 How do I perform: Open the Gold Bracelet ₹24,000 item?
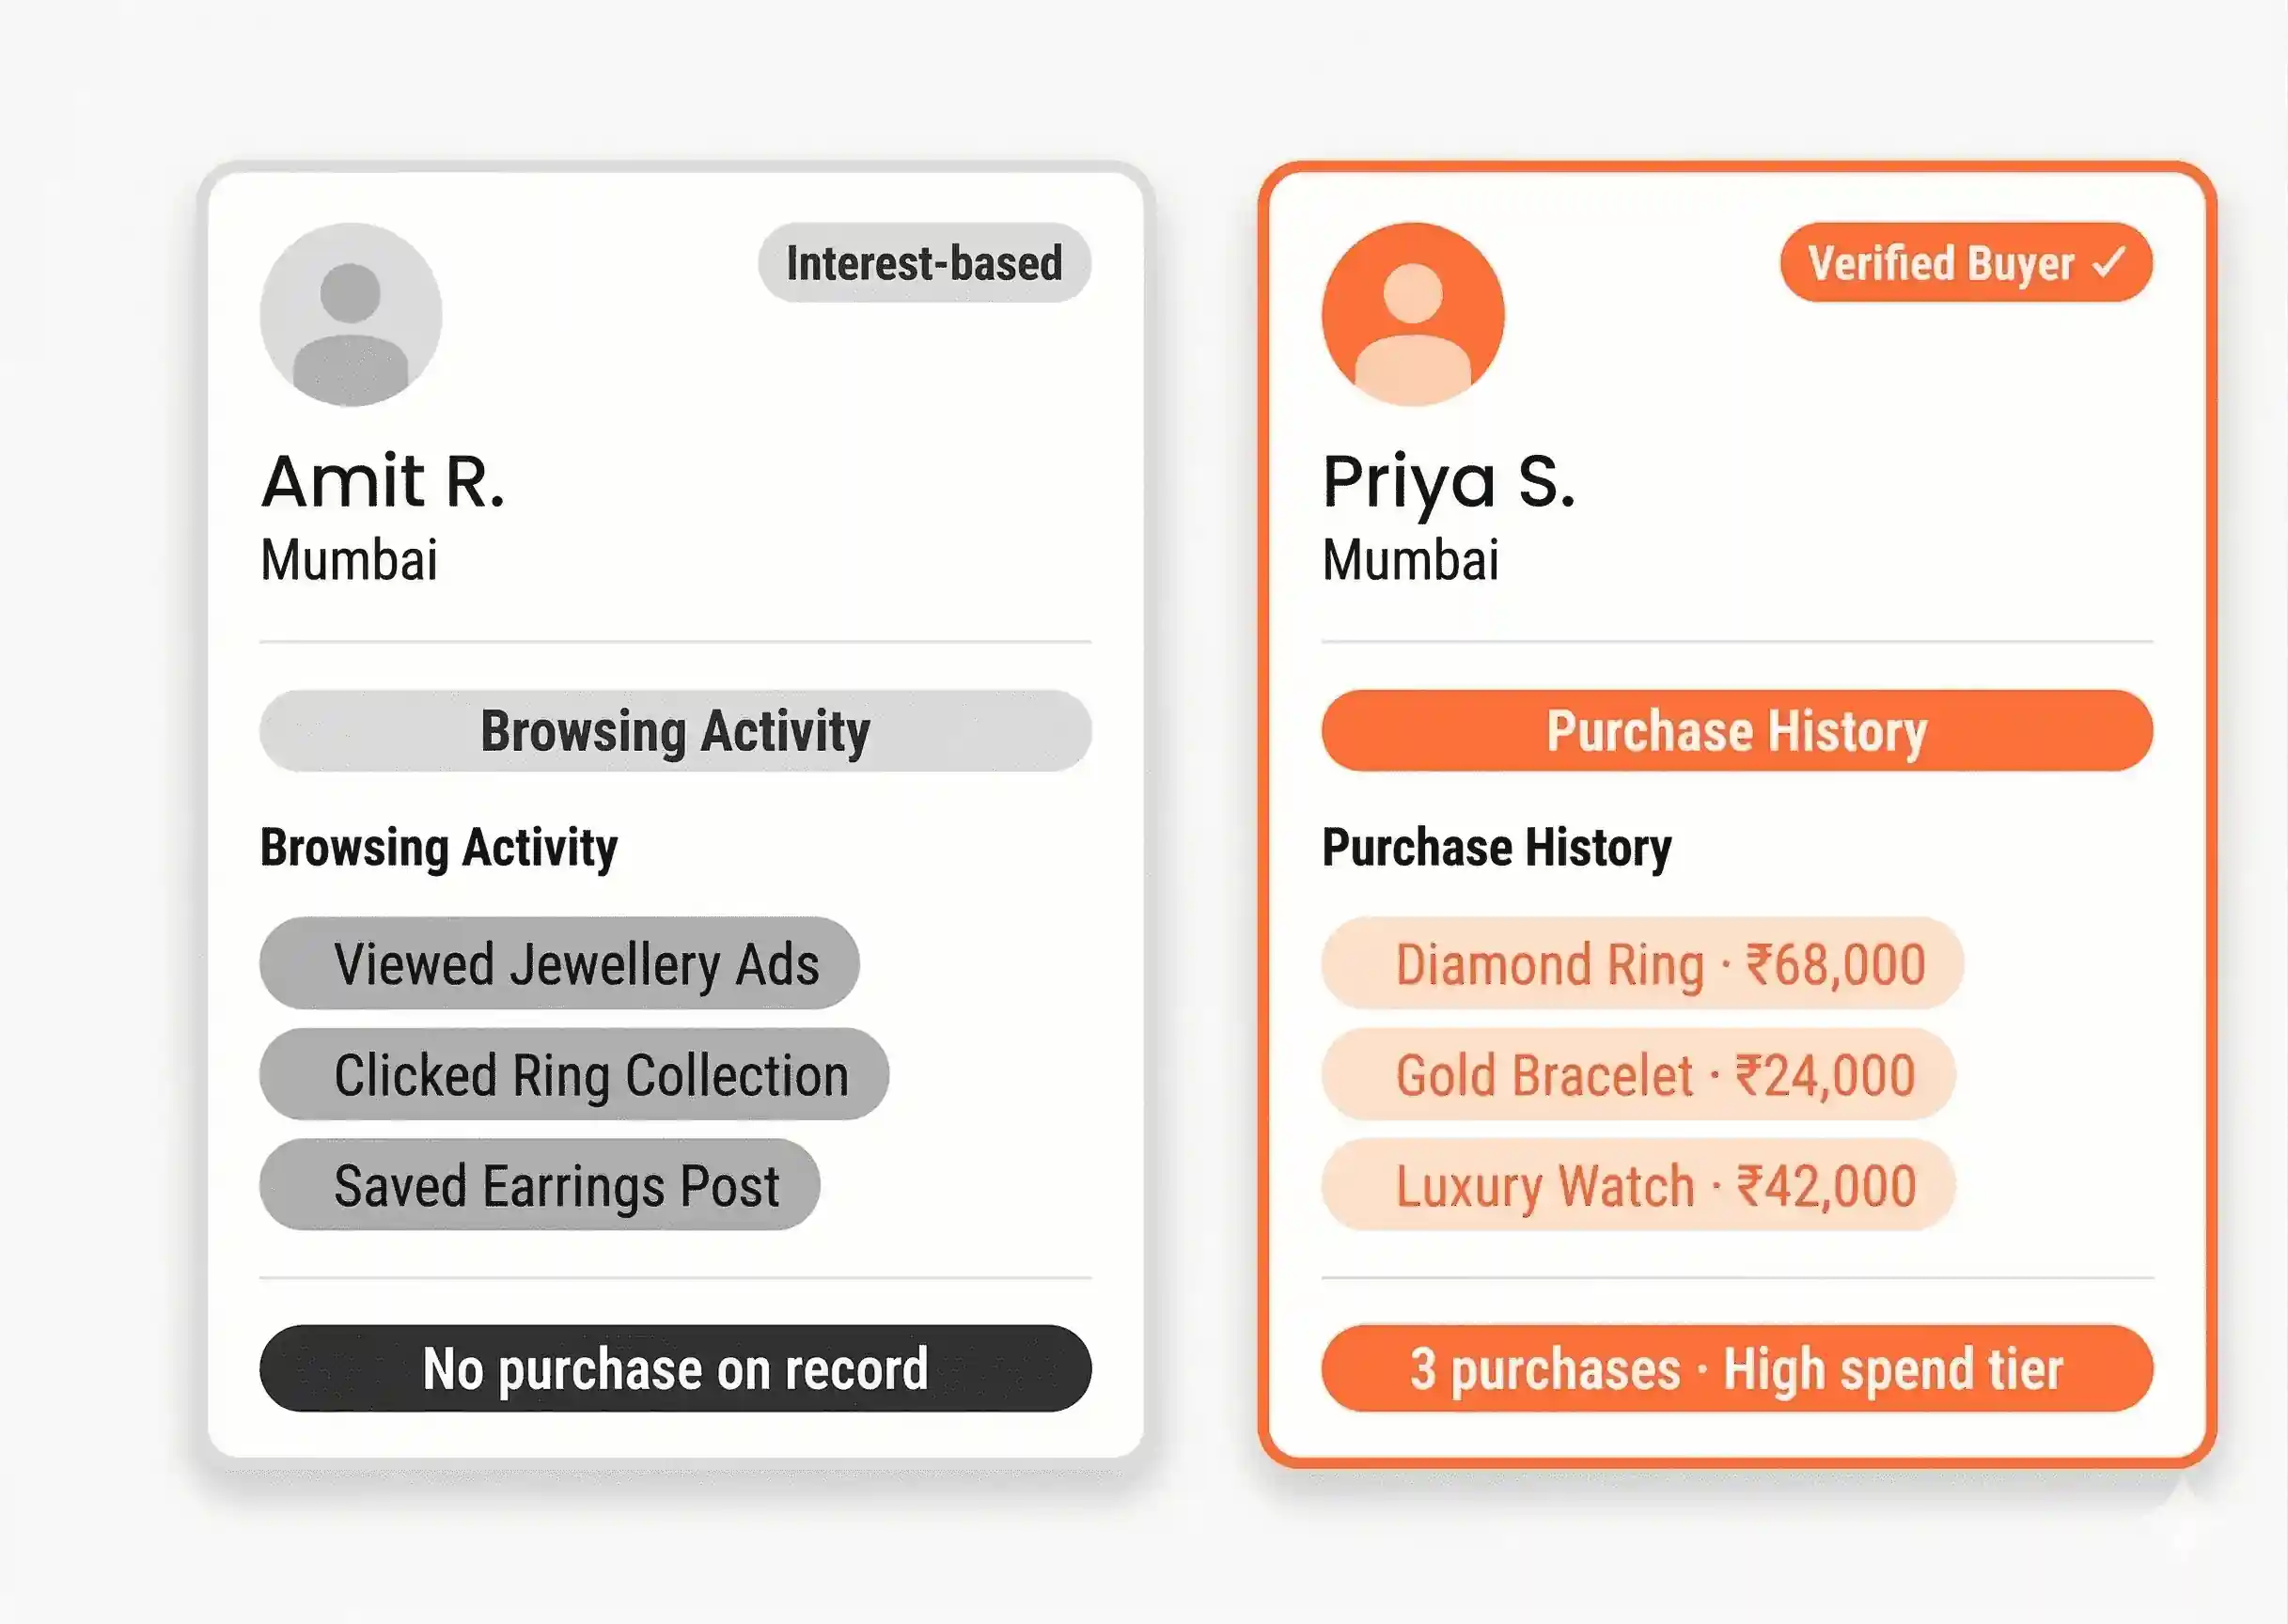tap(1638, 1075)
